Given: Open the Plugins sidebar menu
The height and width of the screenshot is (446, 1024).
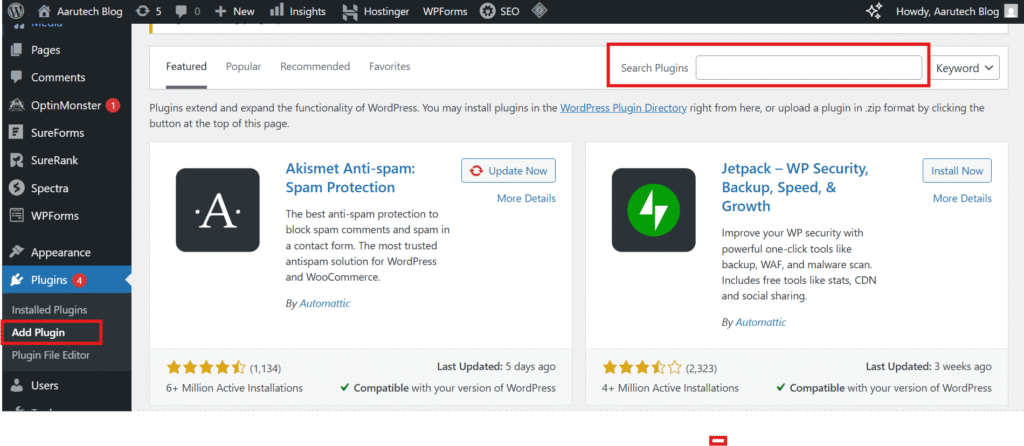Looking at the screenshot, I should [65, 280].
